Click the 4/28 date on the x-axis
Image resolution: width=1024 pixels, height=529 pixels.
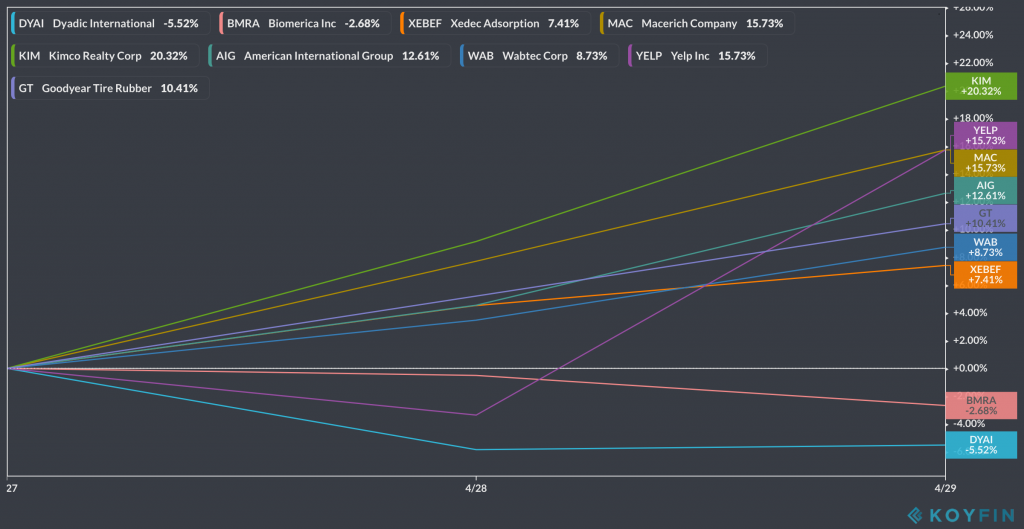pos(476,489)
